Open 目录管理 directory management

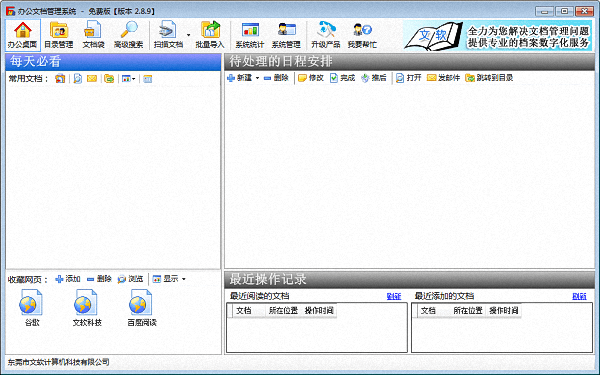pos(59,35)
